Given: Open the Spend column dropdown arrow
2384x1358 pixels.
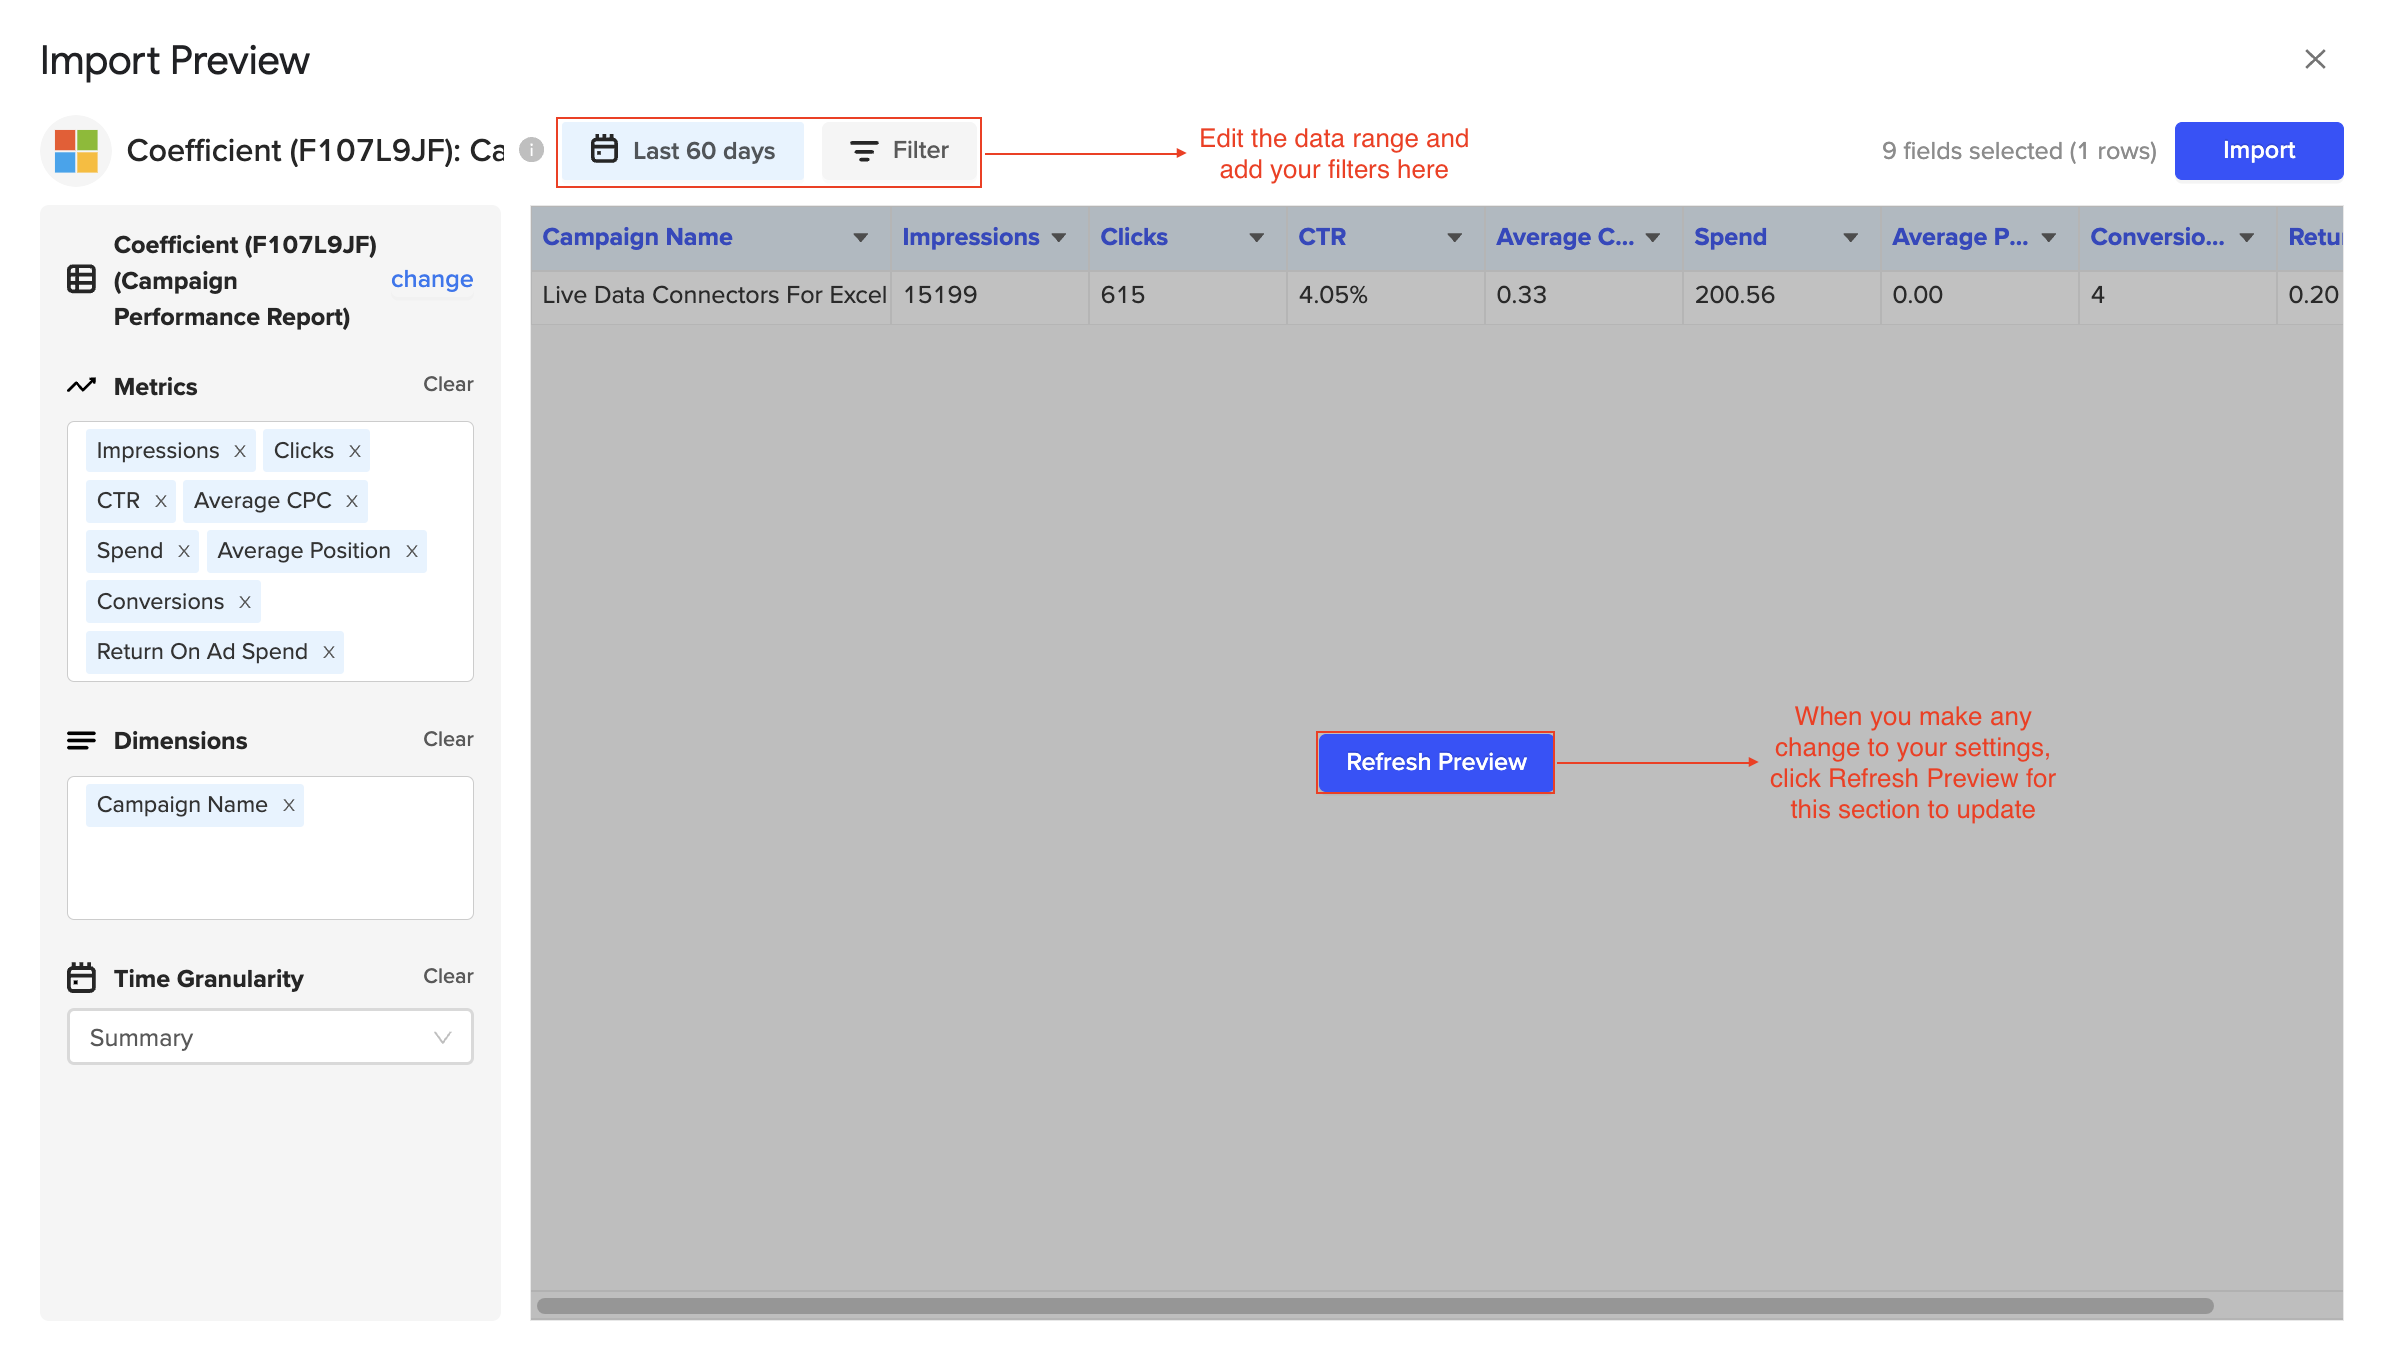Looking at the screenshot, I should click(1851, 238).
